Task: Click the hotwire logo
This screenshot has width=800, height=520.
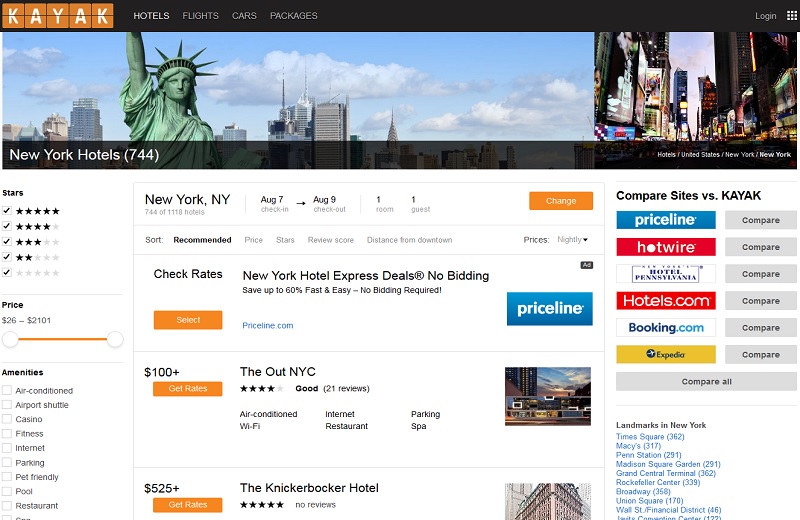Action: pos(665,247)
